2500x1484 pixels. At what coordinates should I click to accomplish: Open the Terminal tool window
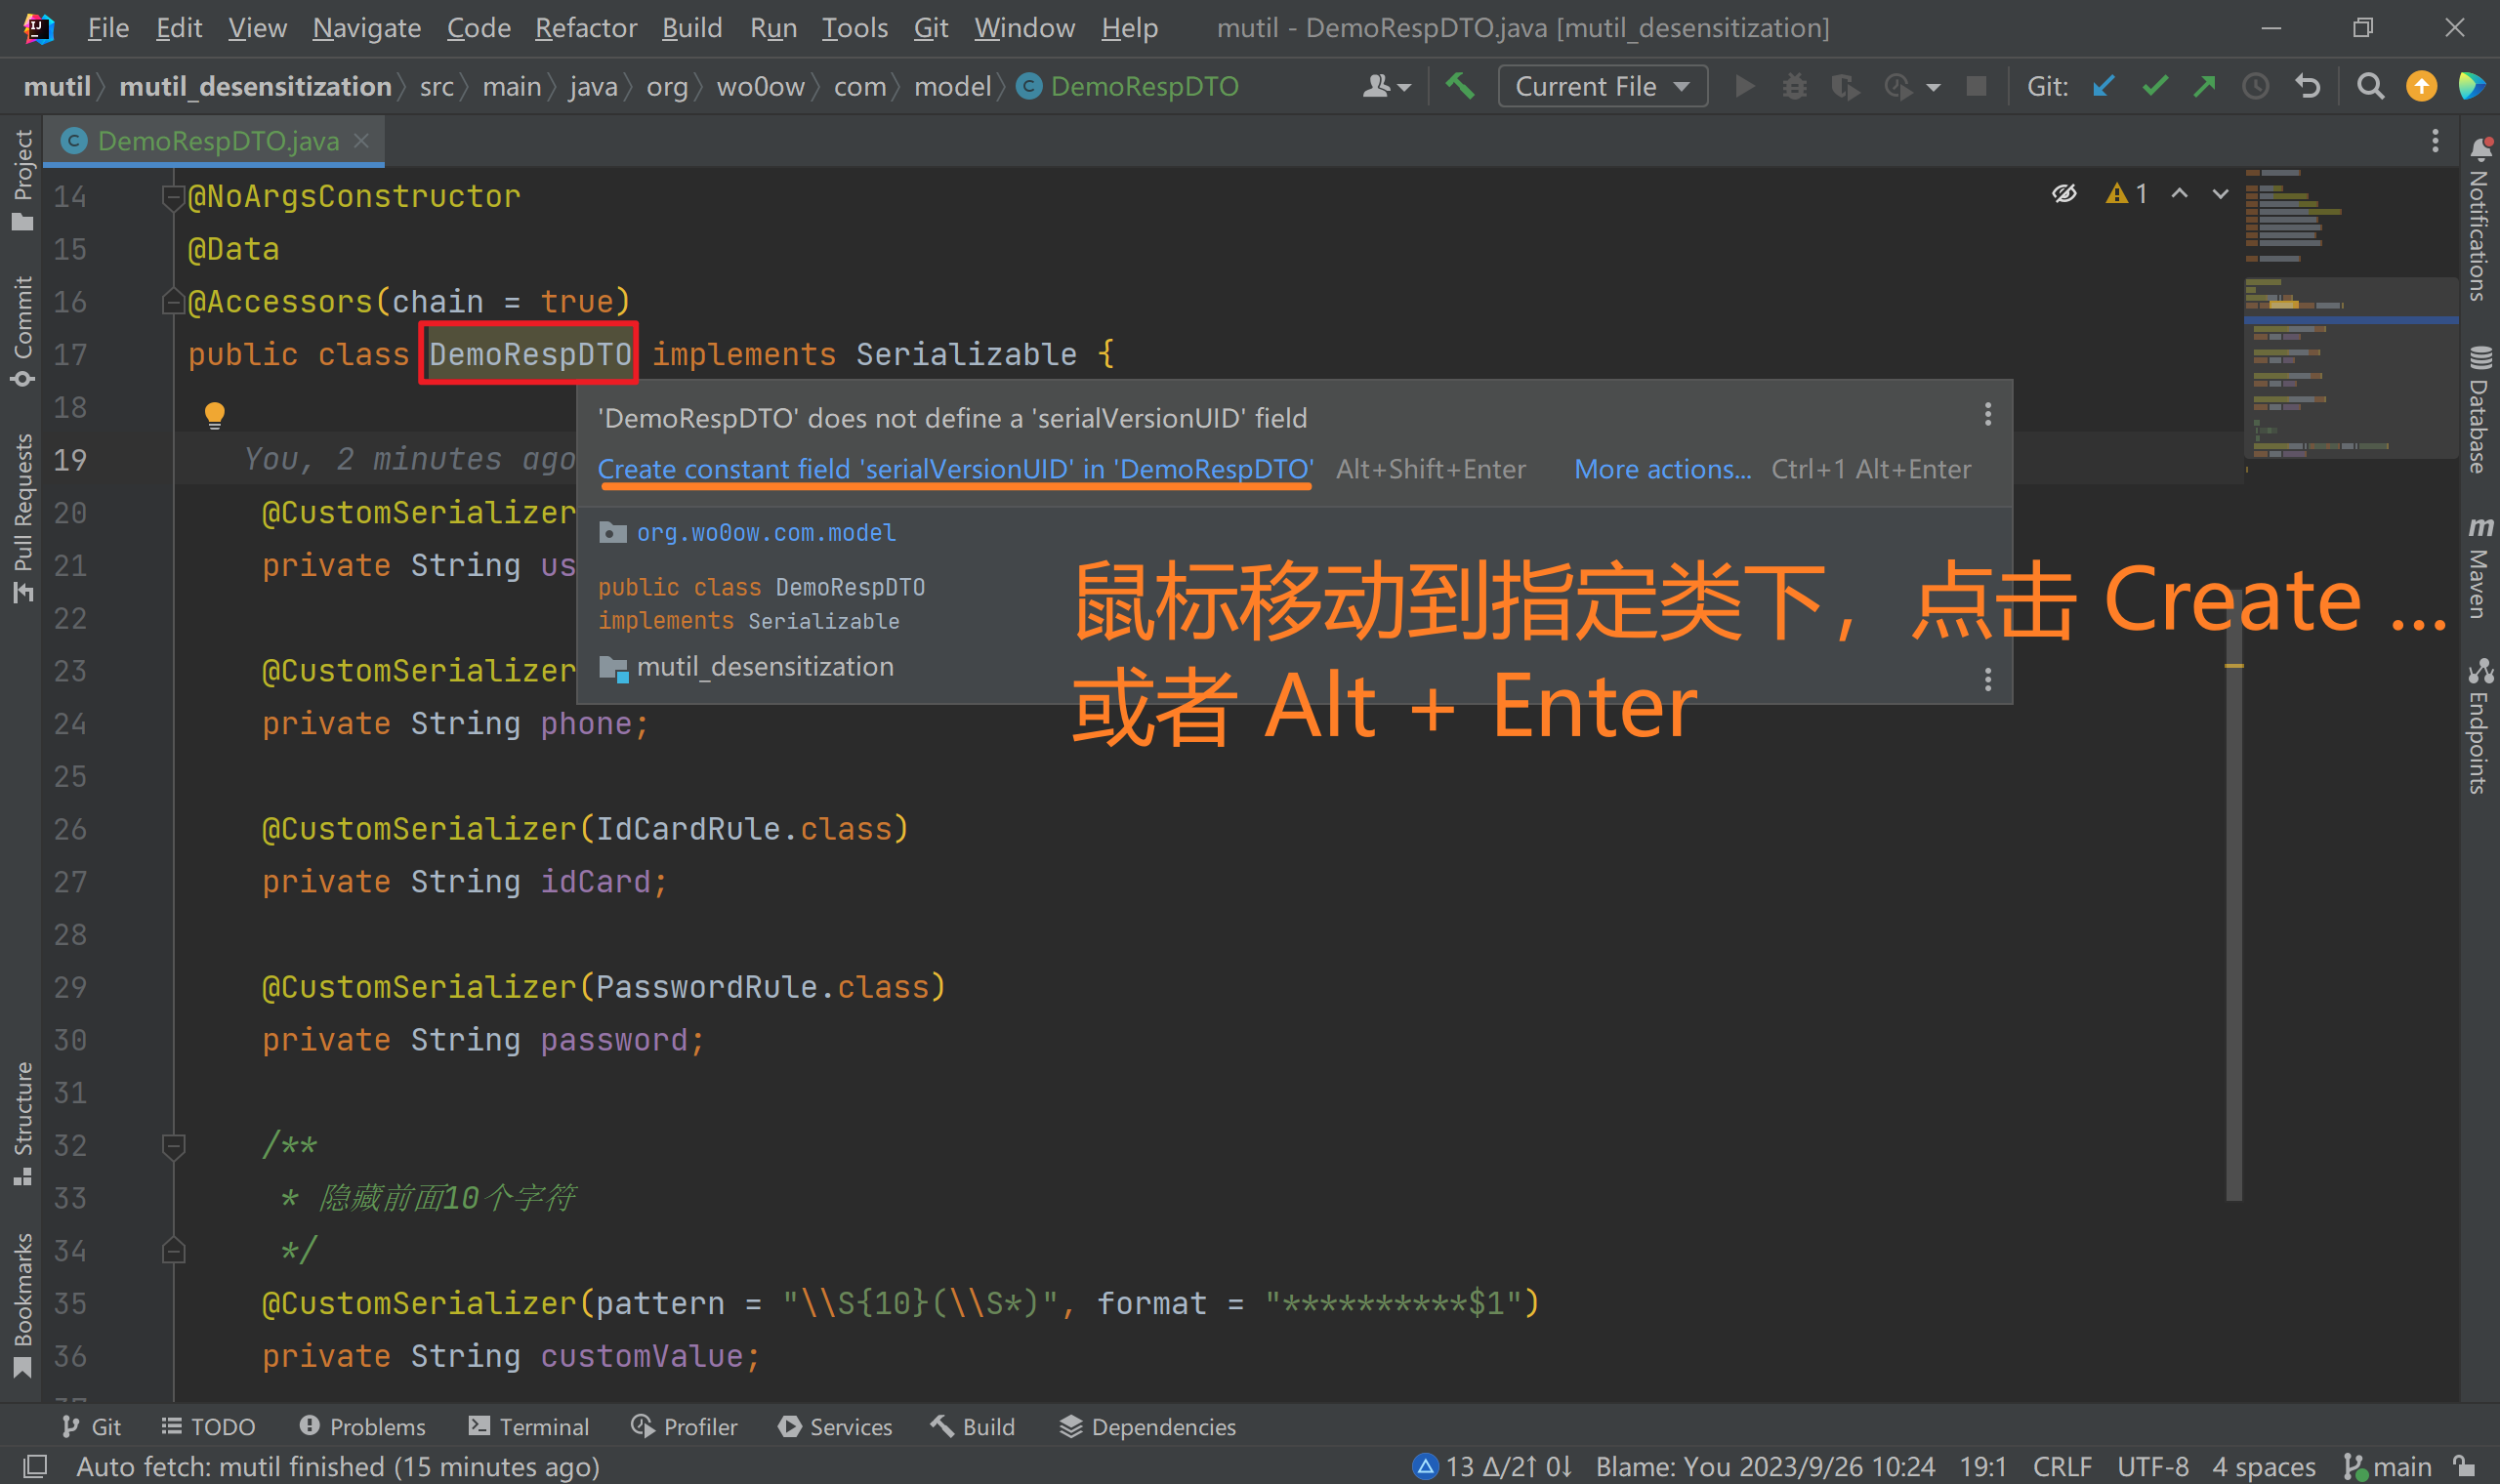pyautogui.click(x=529, y=1426)
